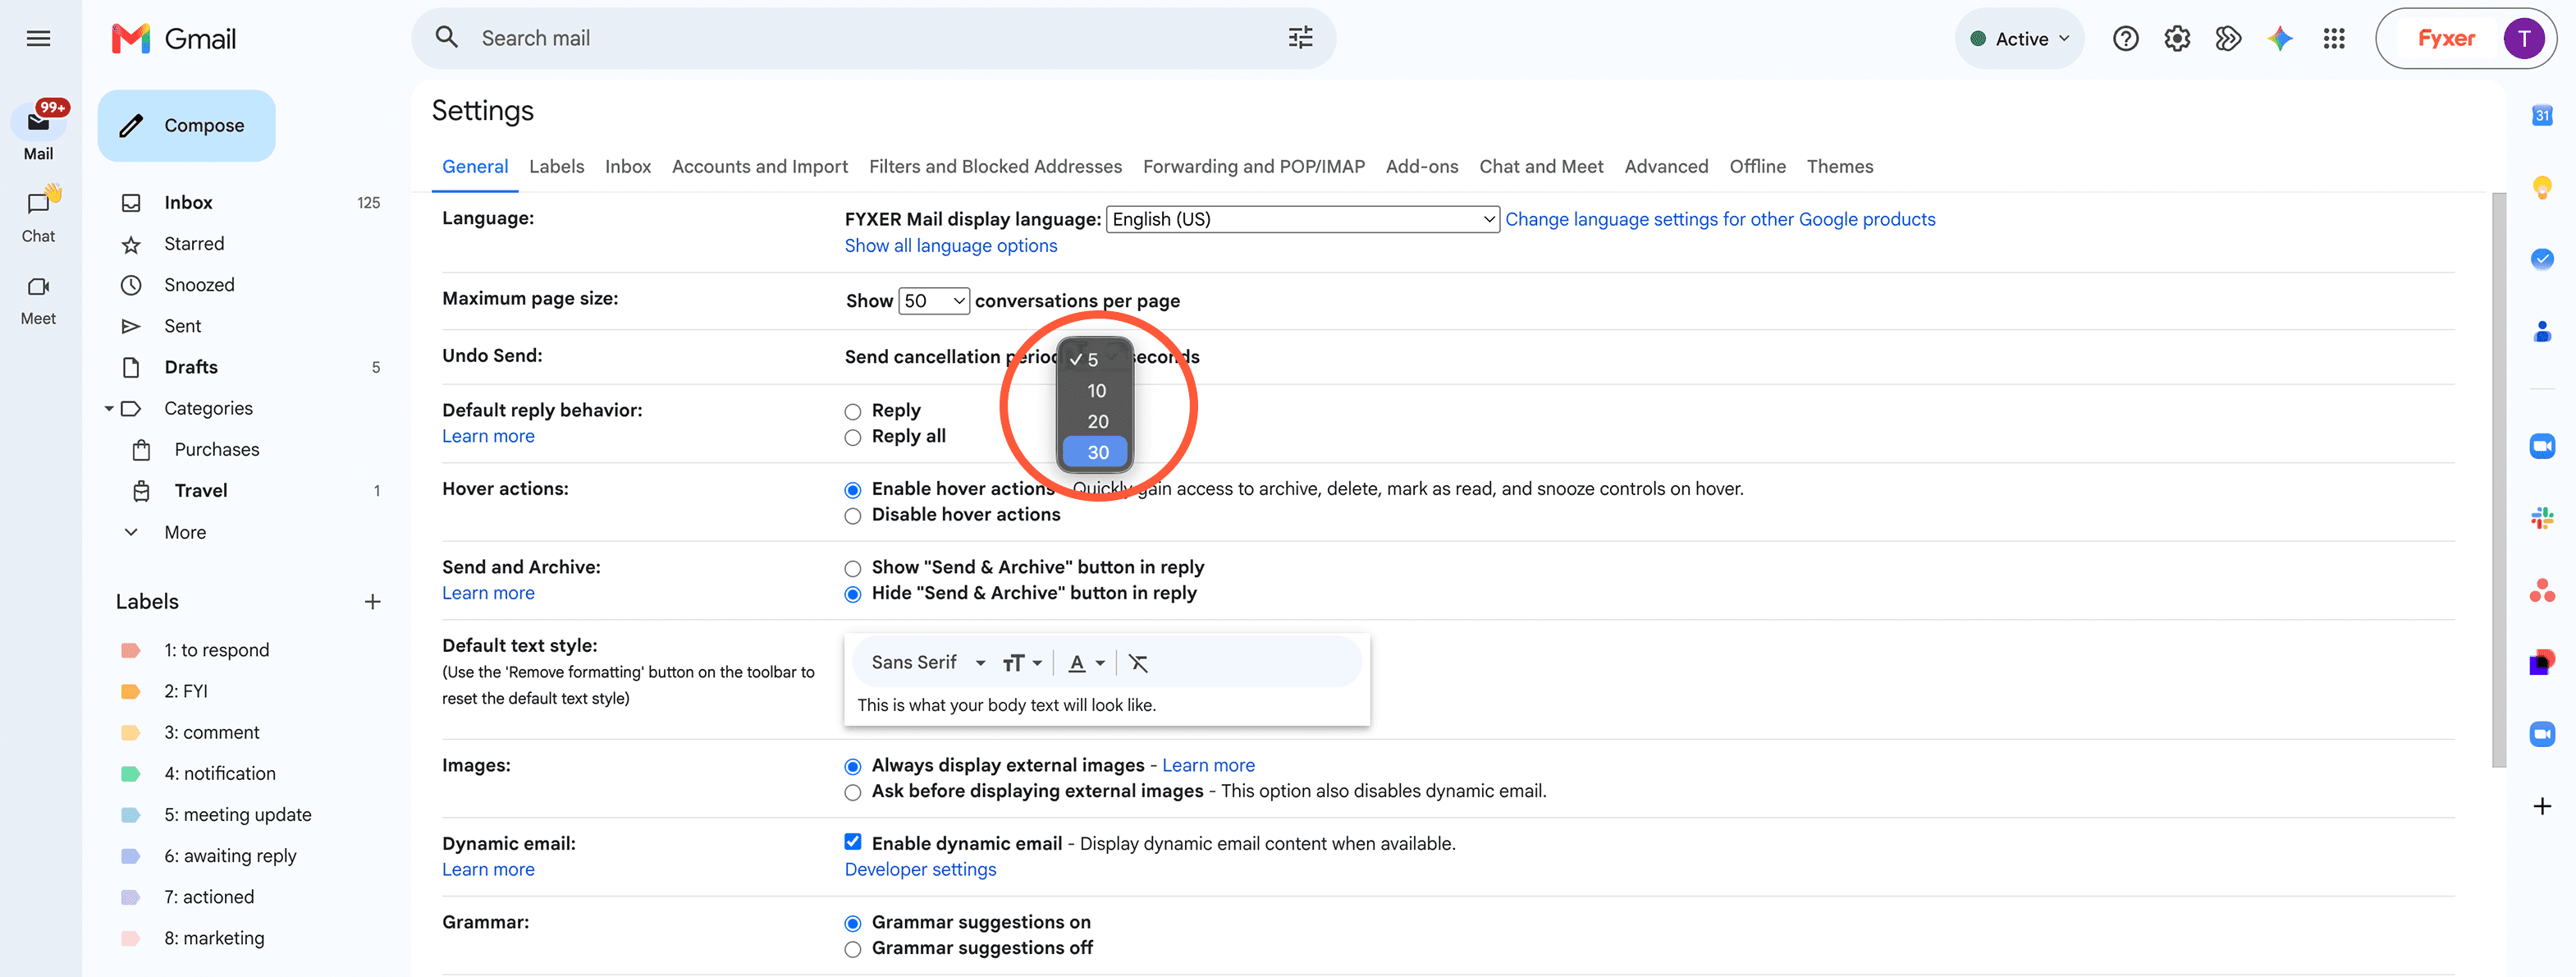Click the Developer settings link
The width and height of the screenshot is (2576, 977).
tap(920, 870)
